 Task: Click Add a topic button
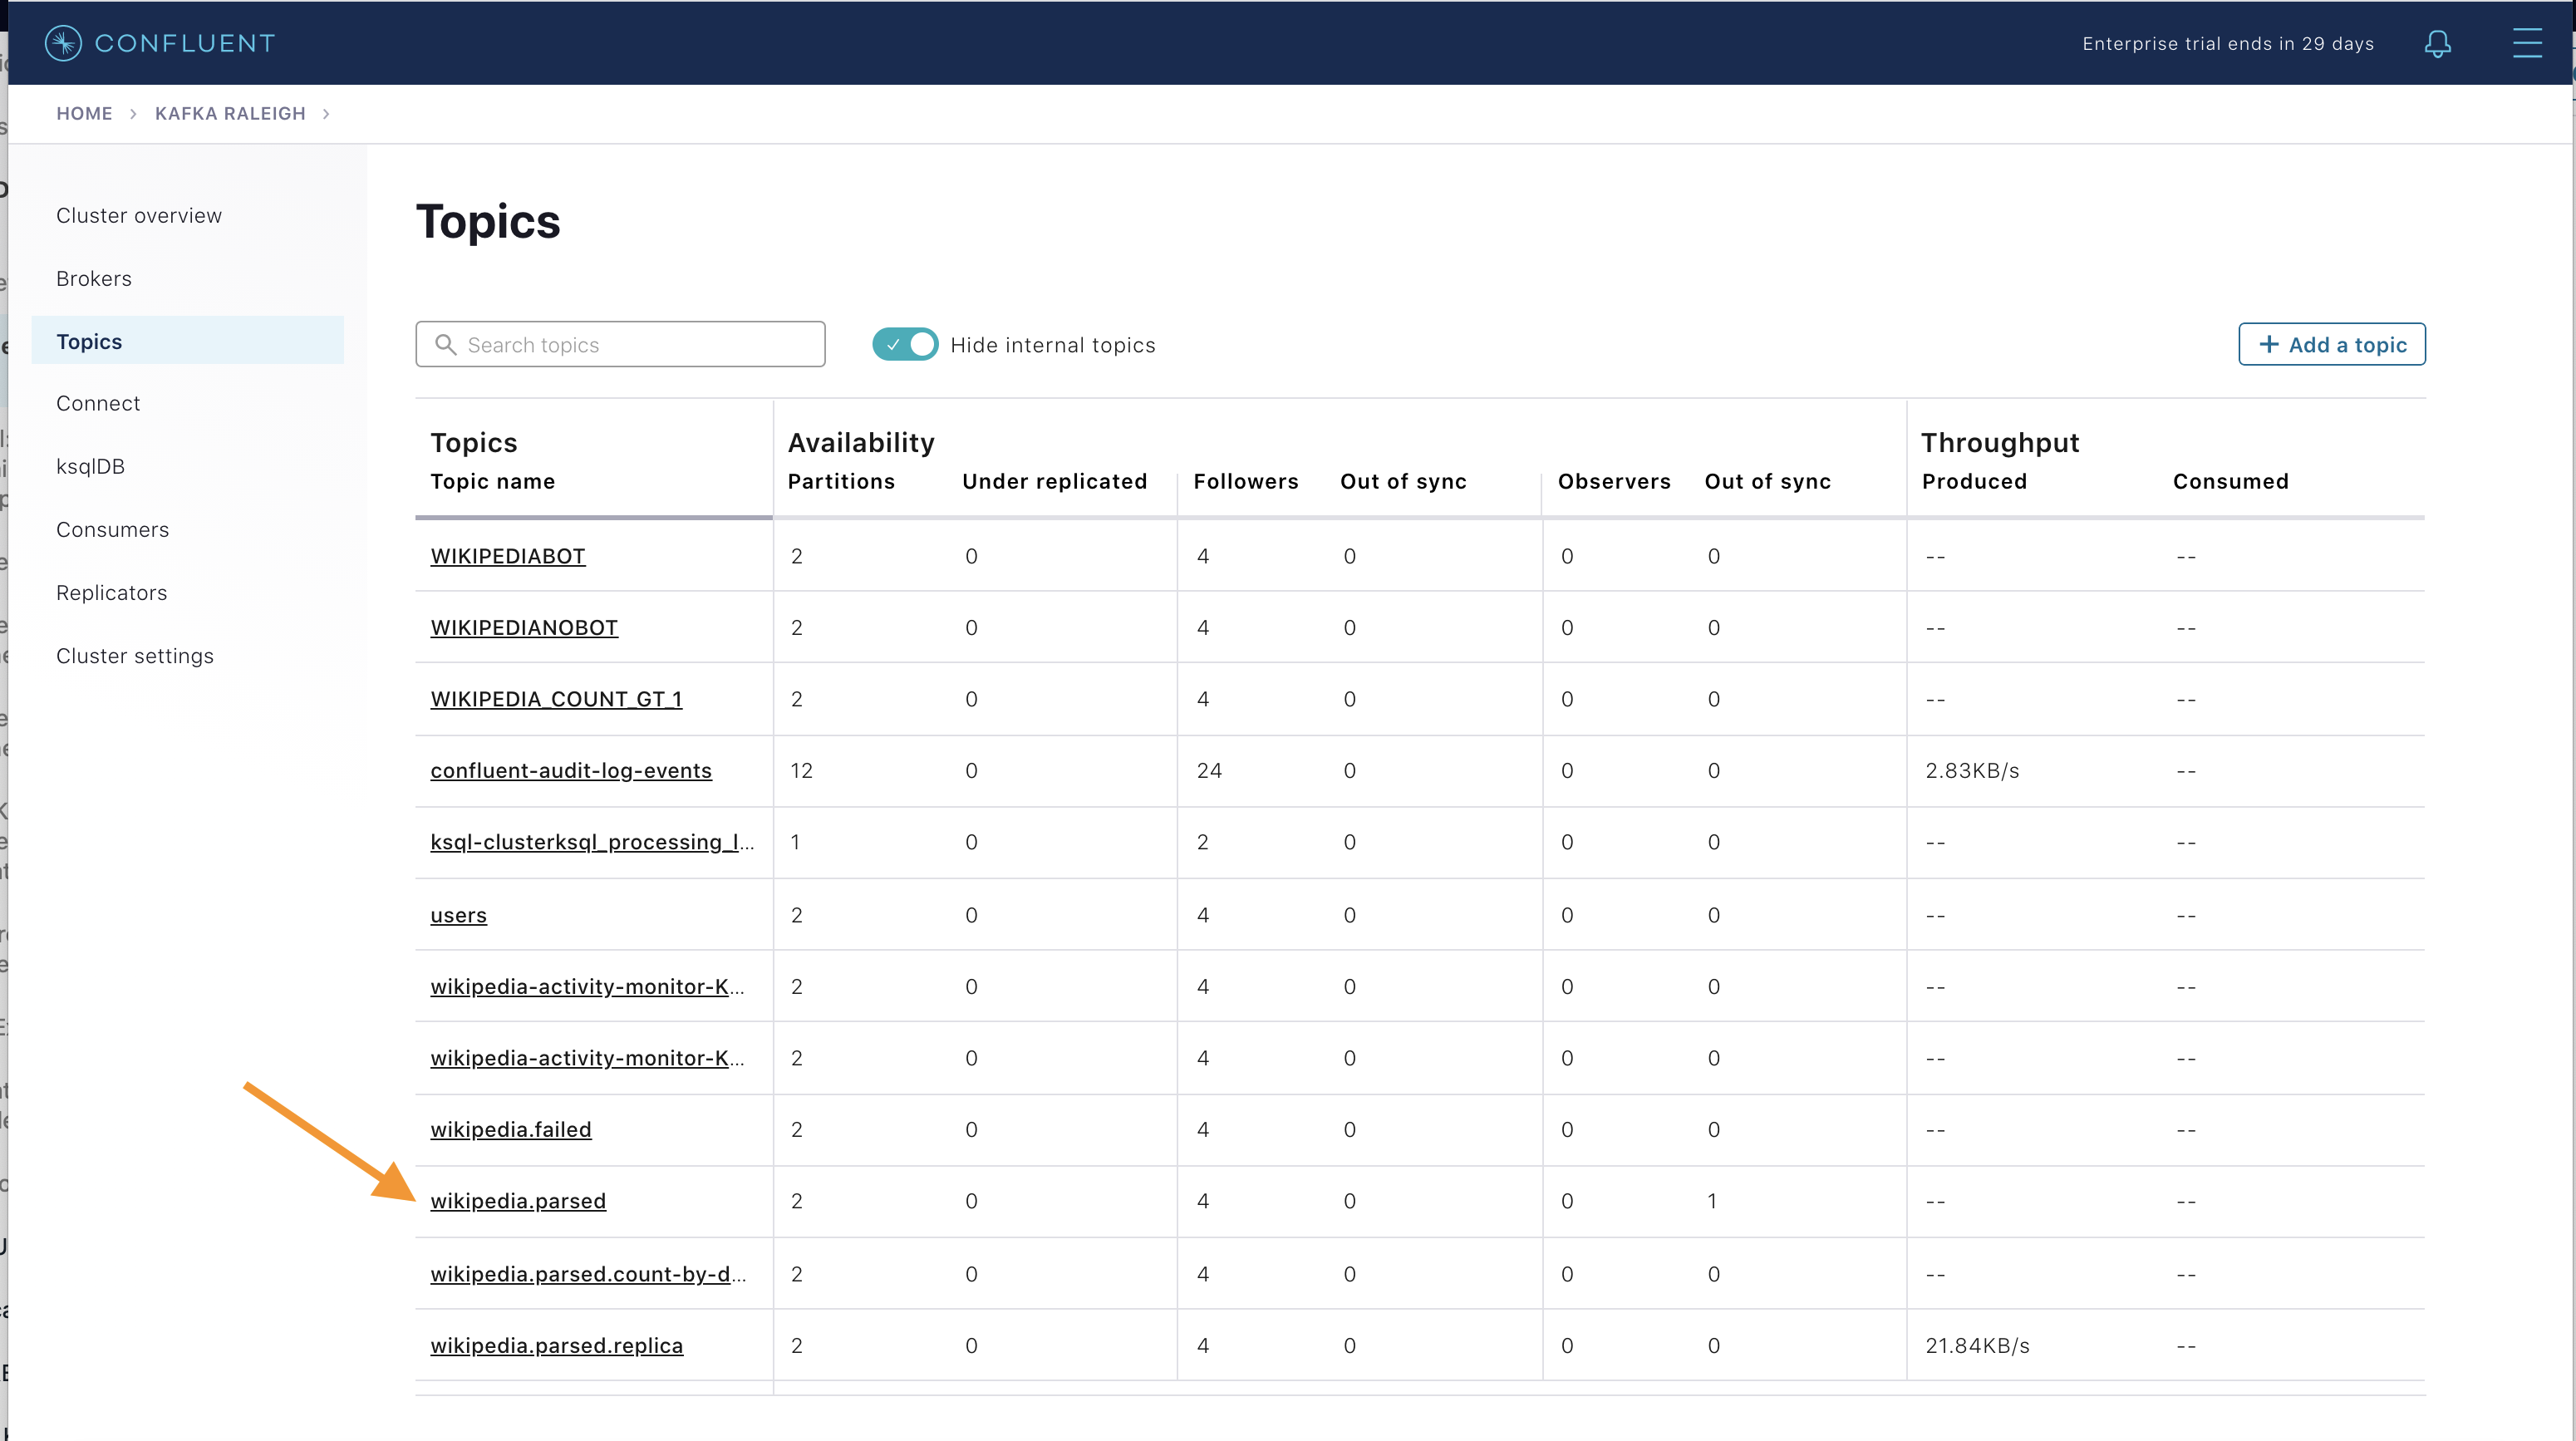[2331, 344]
